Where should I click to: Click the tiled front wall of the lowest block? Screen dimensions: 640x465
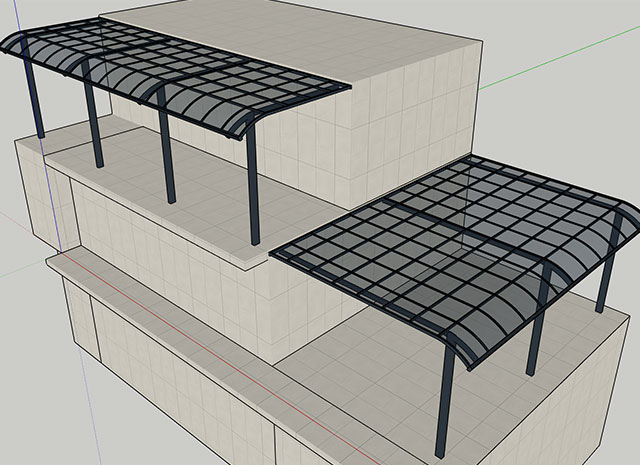180,380
